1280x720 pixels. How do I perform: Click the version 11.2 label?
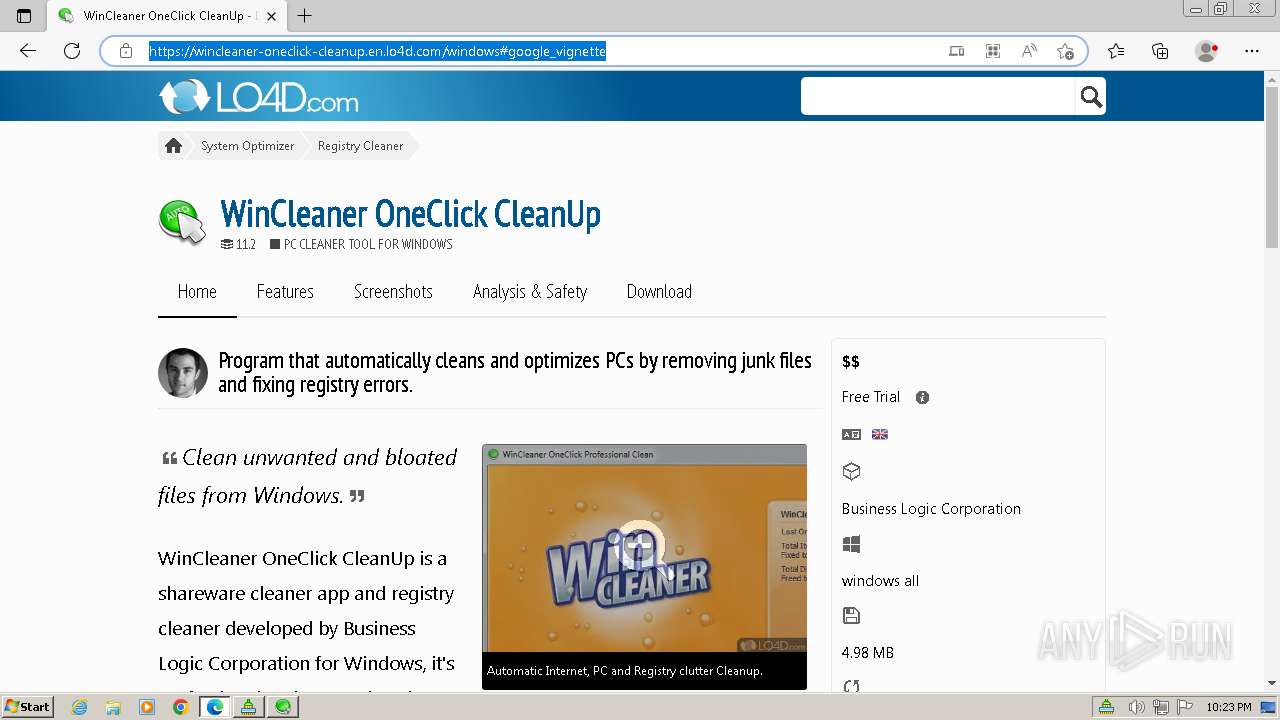[x=246, y=244]
